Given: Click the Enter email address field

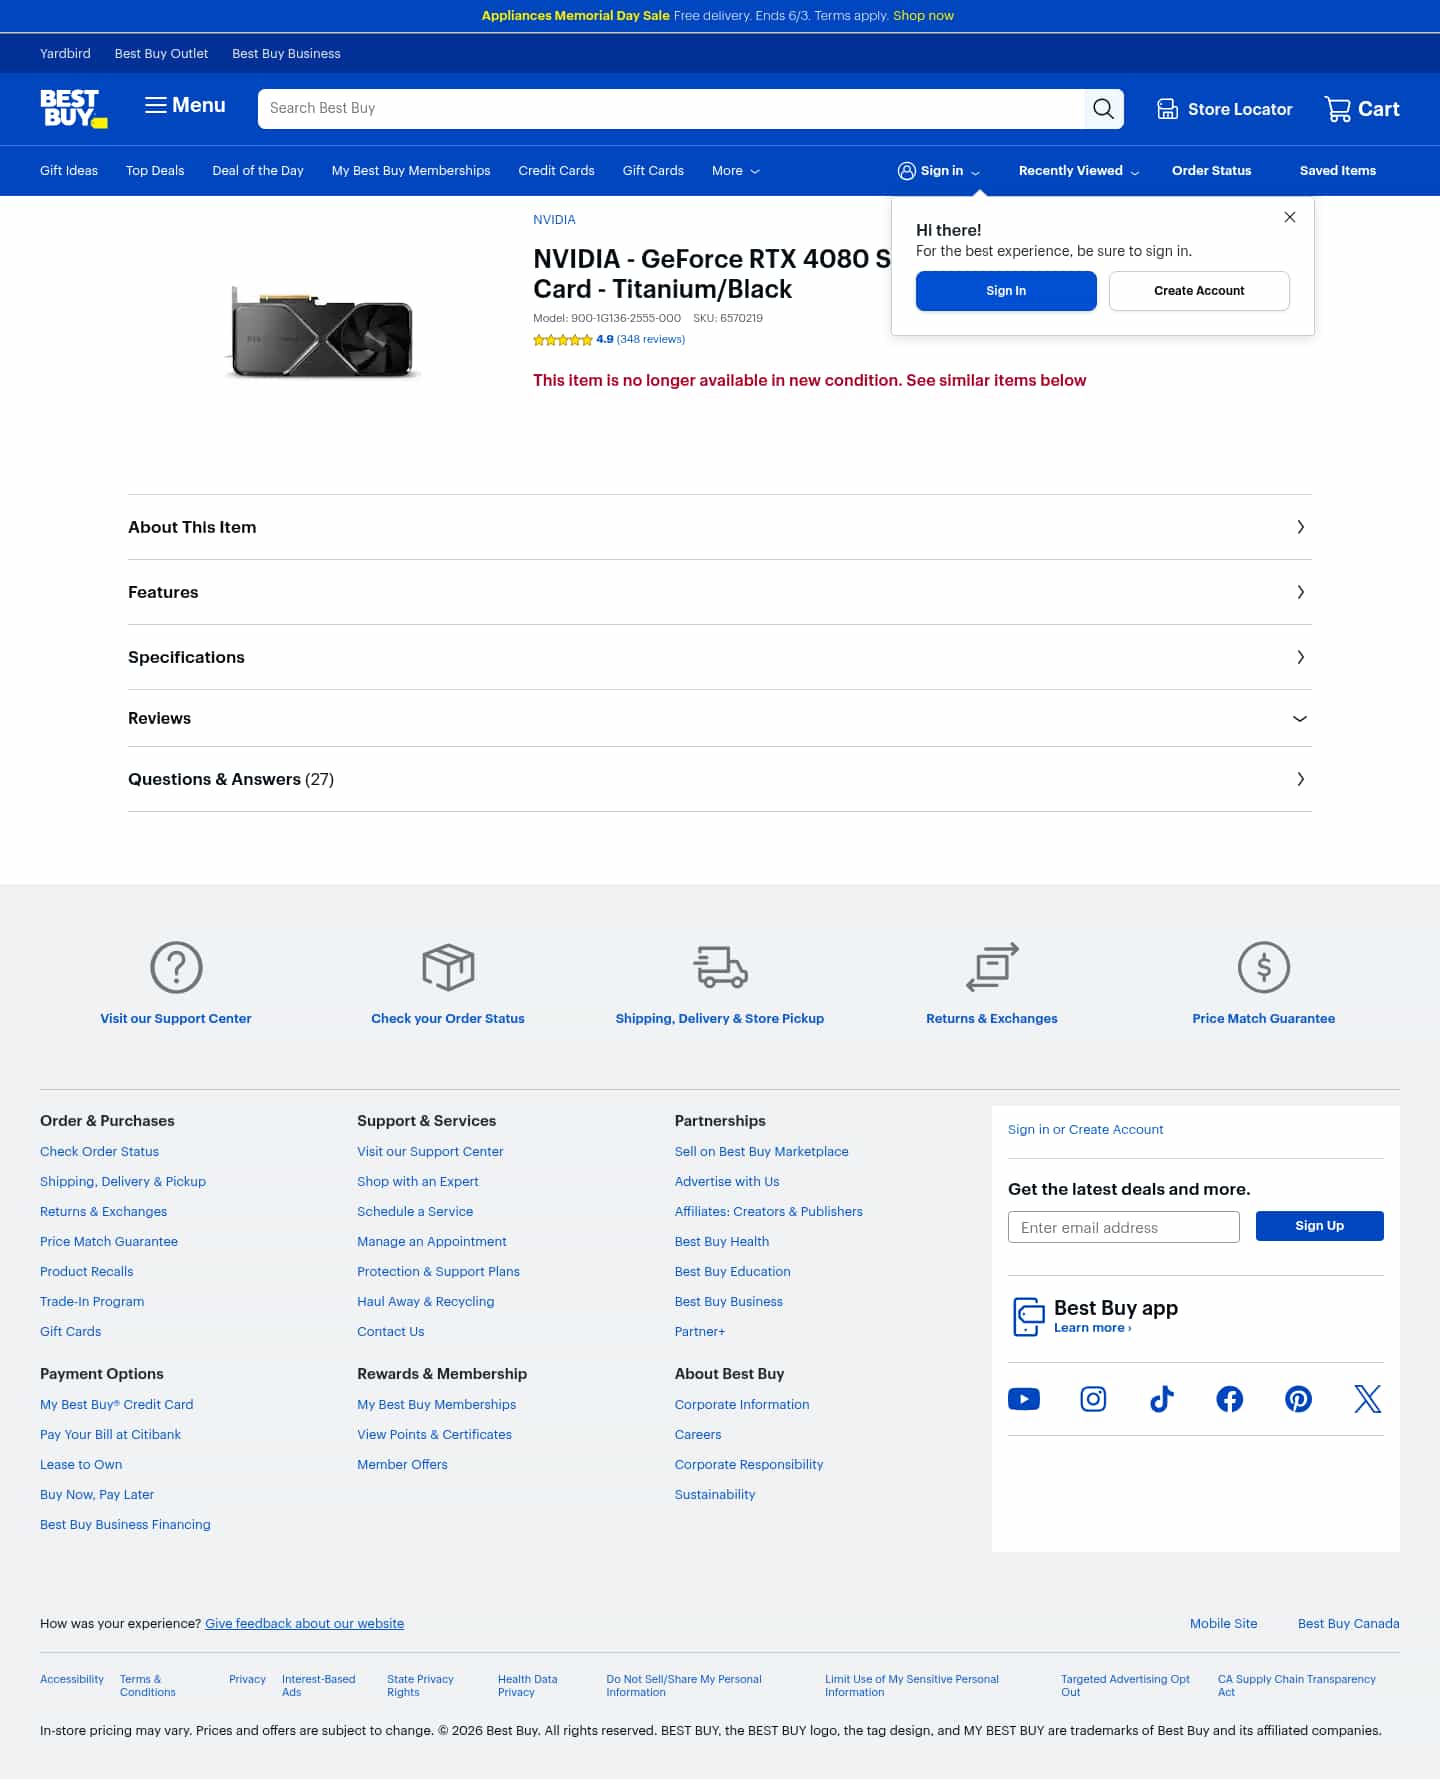Looking at the screenshot, I should click(1124, 1227).
